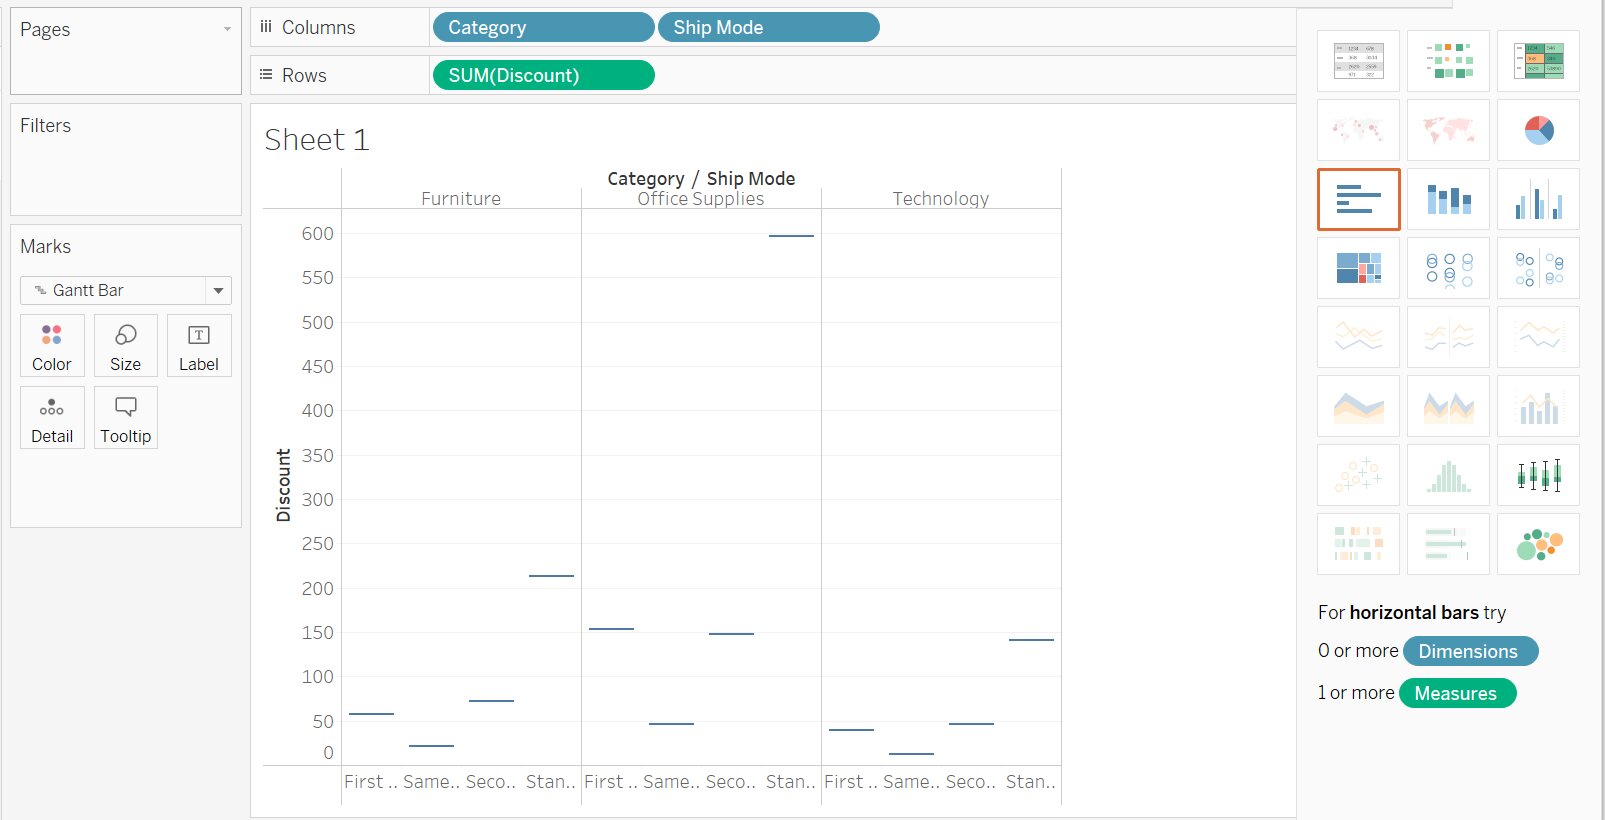Open the Color picker in Marks card
The image size is (1605, 820).
point(52,346)
